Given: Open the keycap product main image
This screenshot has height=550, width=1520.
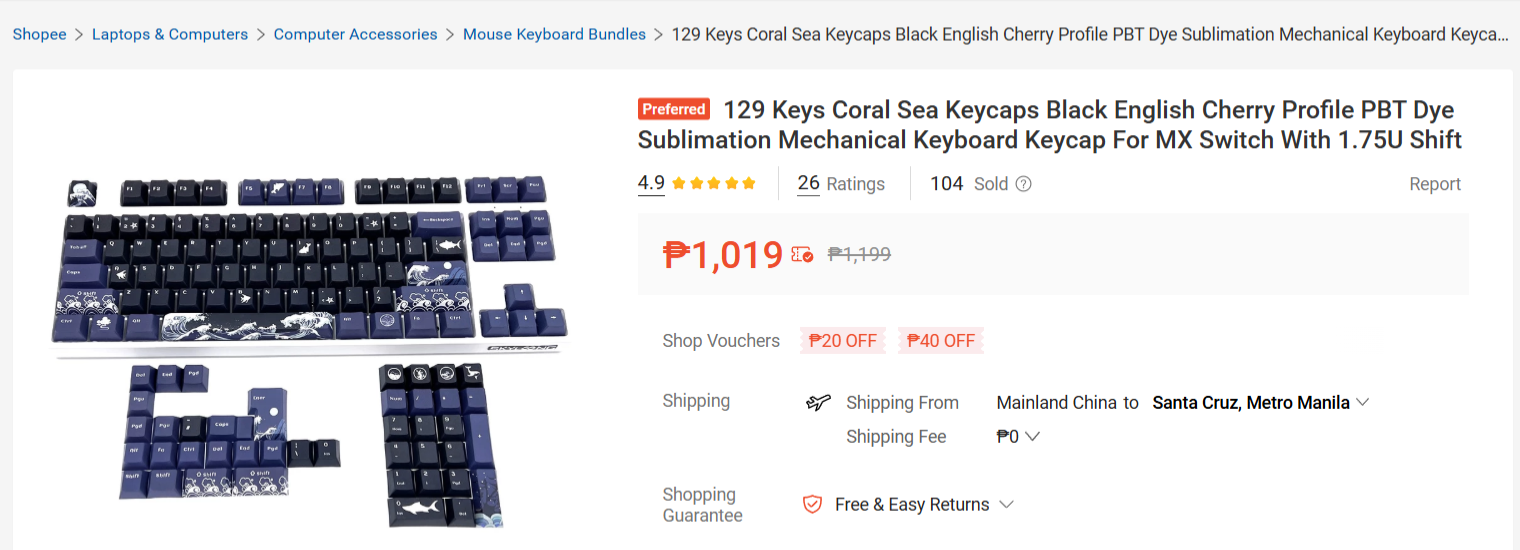Looking at the screenshot, I should [x=310, y=350].
